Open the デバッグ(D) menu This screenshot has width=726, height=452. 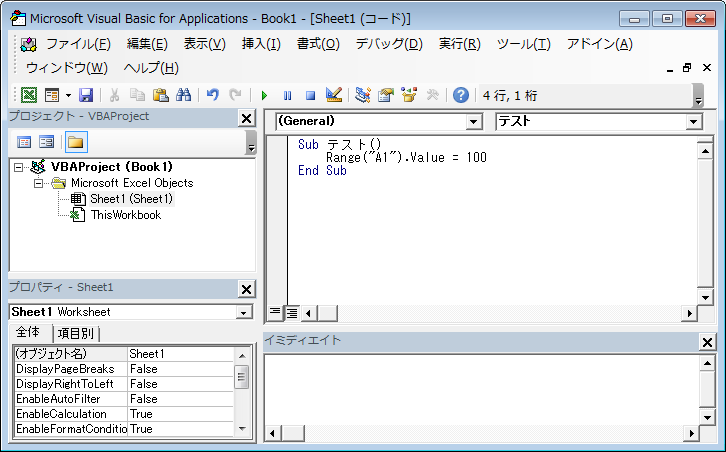(x=389, y=44)
